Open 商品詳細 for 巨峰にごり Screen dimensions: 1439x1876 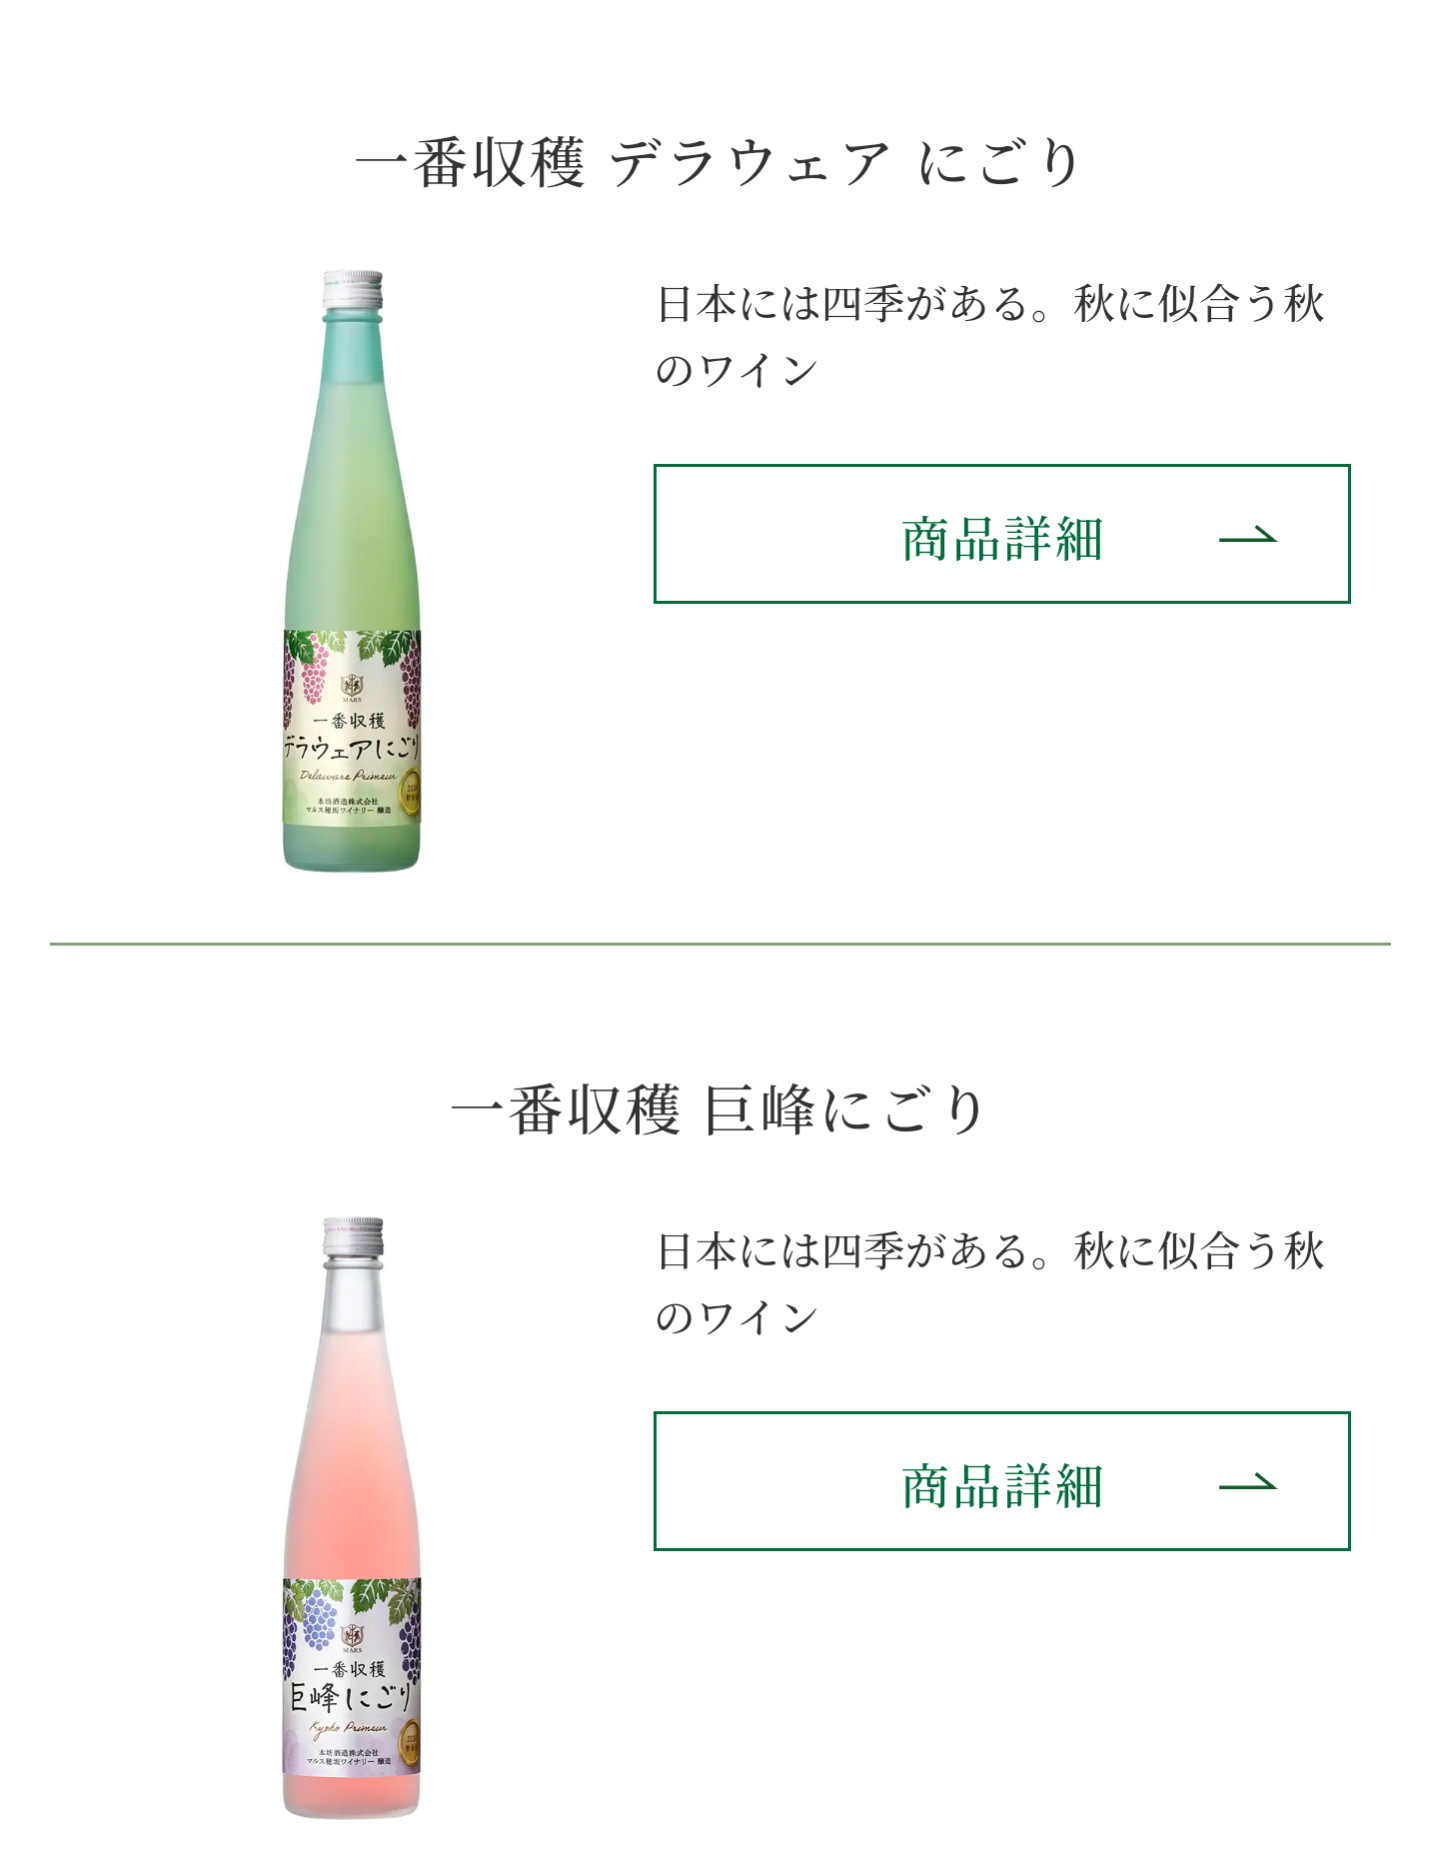click(x=1001, y=1481)
